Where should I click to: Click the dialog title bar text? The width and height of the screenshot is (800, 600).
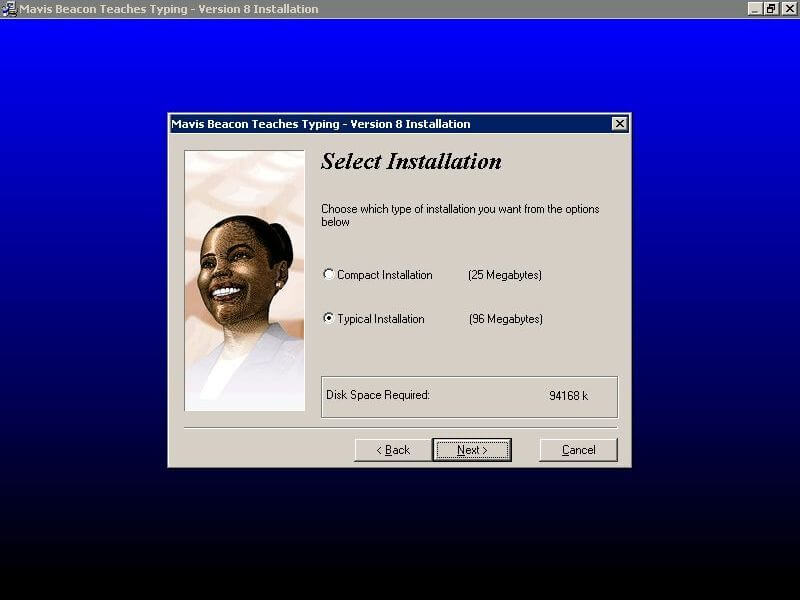(x=321, y=124)
